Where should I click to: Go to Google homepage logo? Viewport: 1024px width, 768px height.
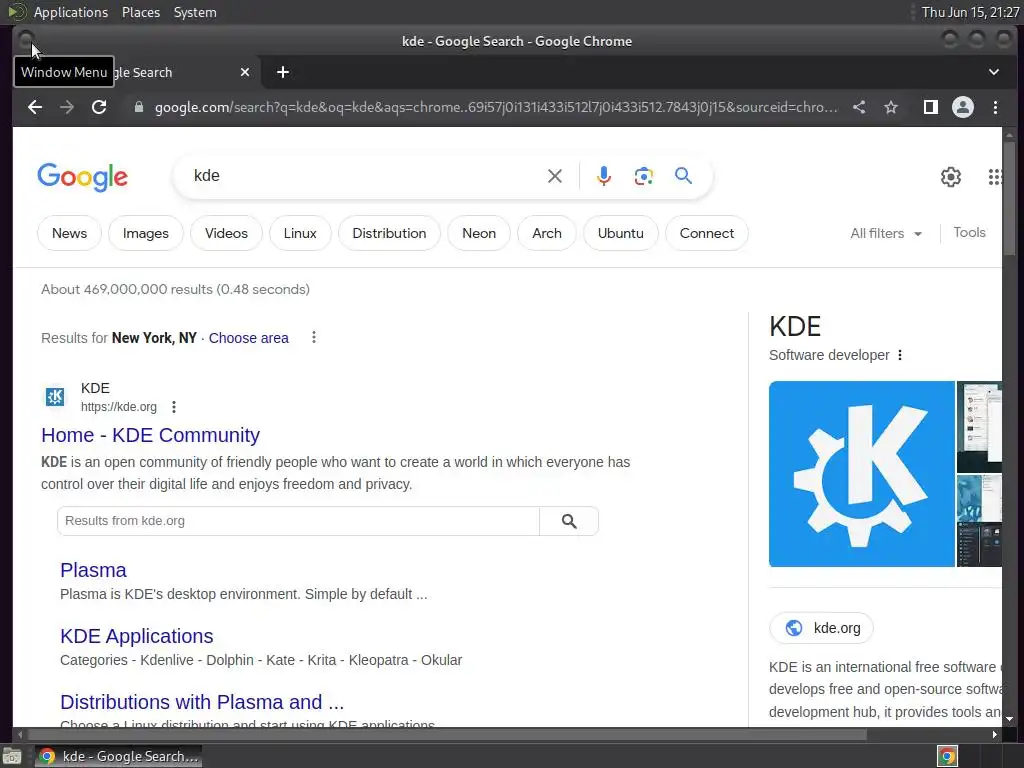point(82,177)
